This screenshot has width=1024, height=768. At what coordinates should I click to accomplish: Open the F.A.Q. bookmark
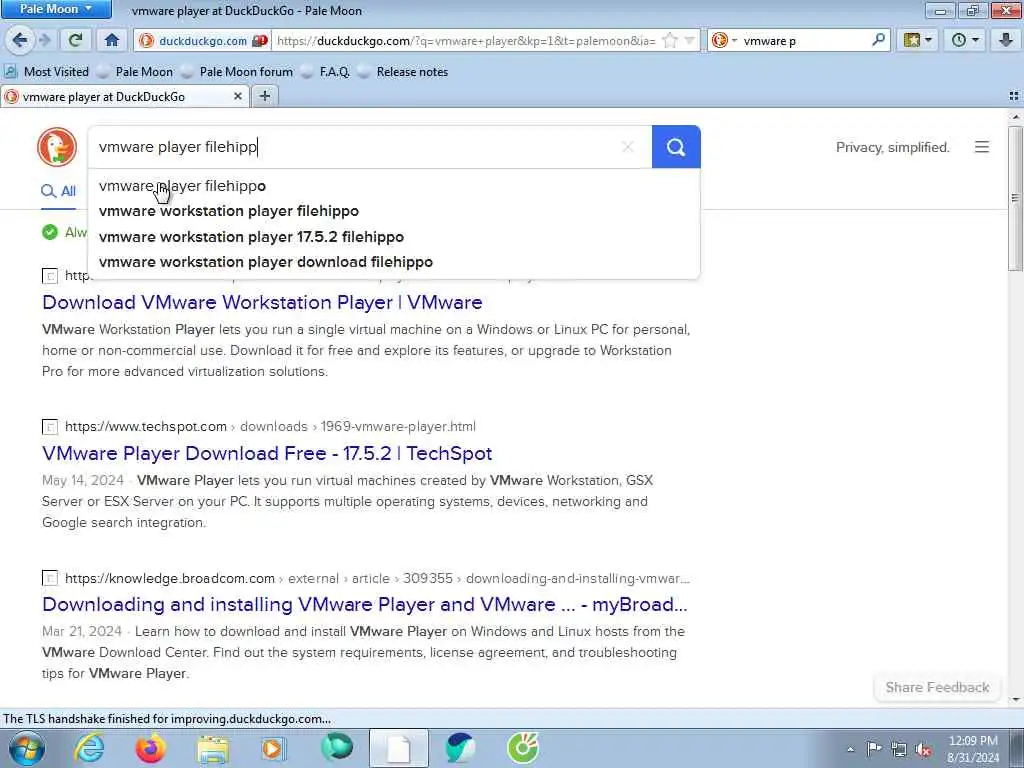point(325,72)
